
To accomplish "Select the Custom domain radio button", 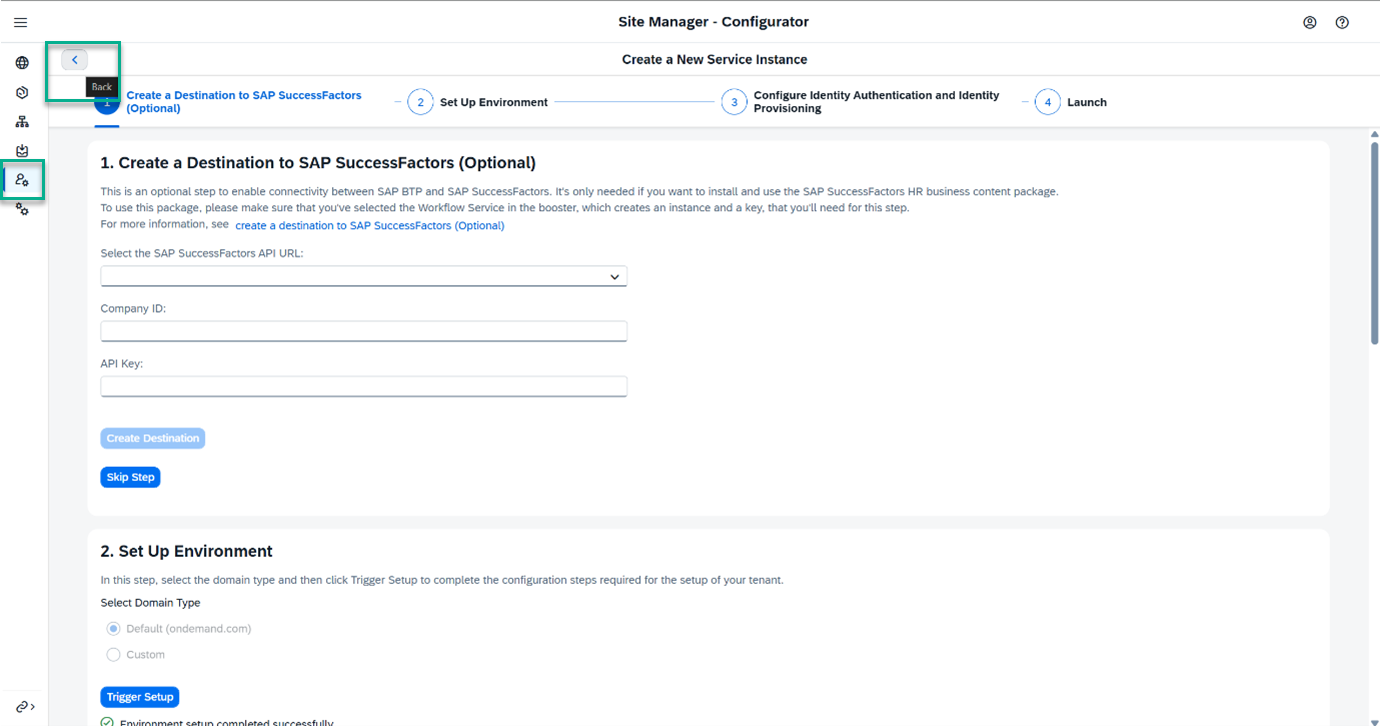I will click(x=113, y=655).
